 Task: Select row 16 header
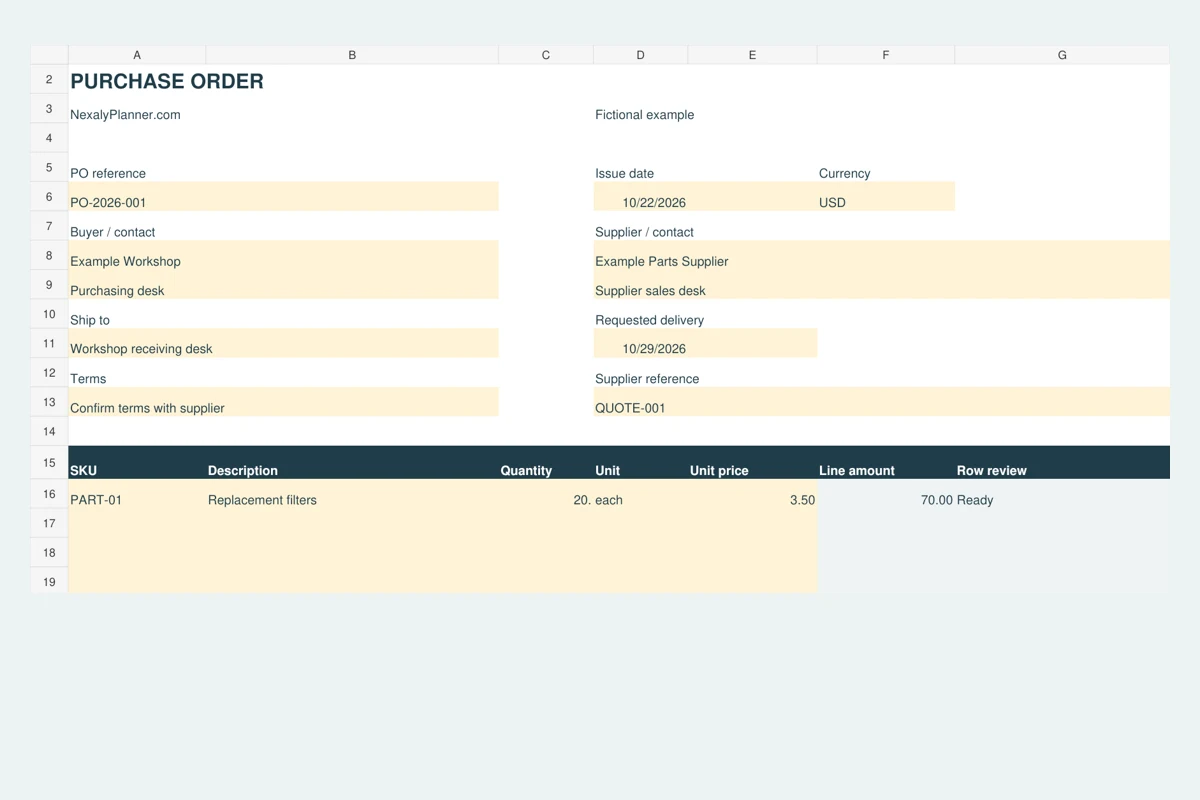pos(49,494)
